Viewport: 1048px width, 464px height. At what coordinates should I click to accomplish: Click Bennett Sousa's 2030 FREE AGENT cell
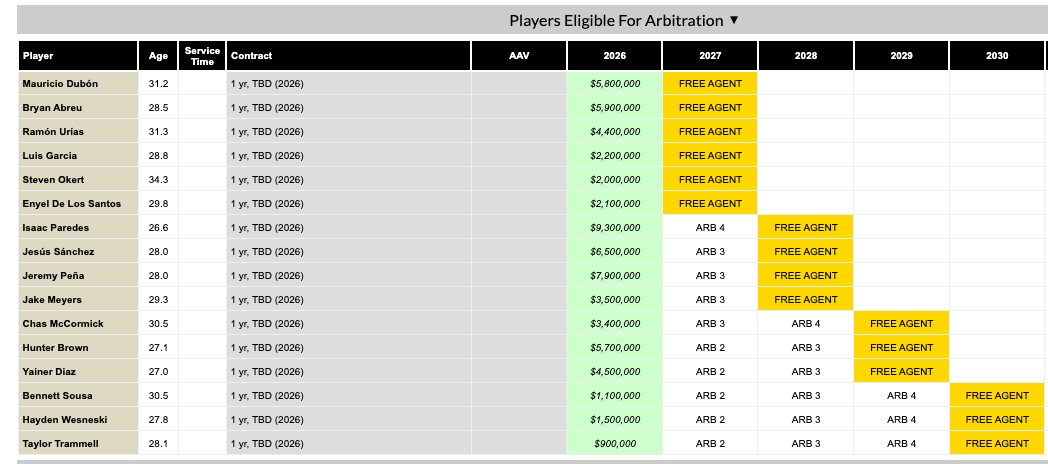pyautogui.click(x=997, y=396)
